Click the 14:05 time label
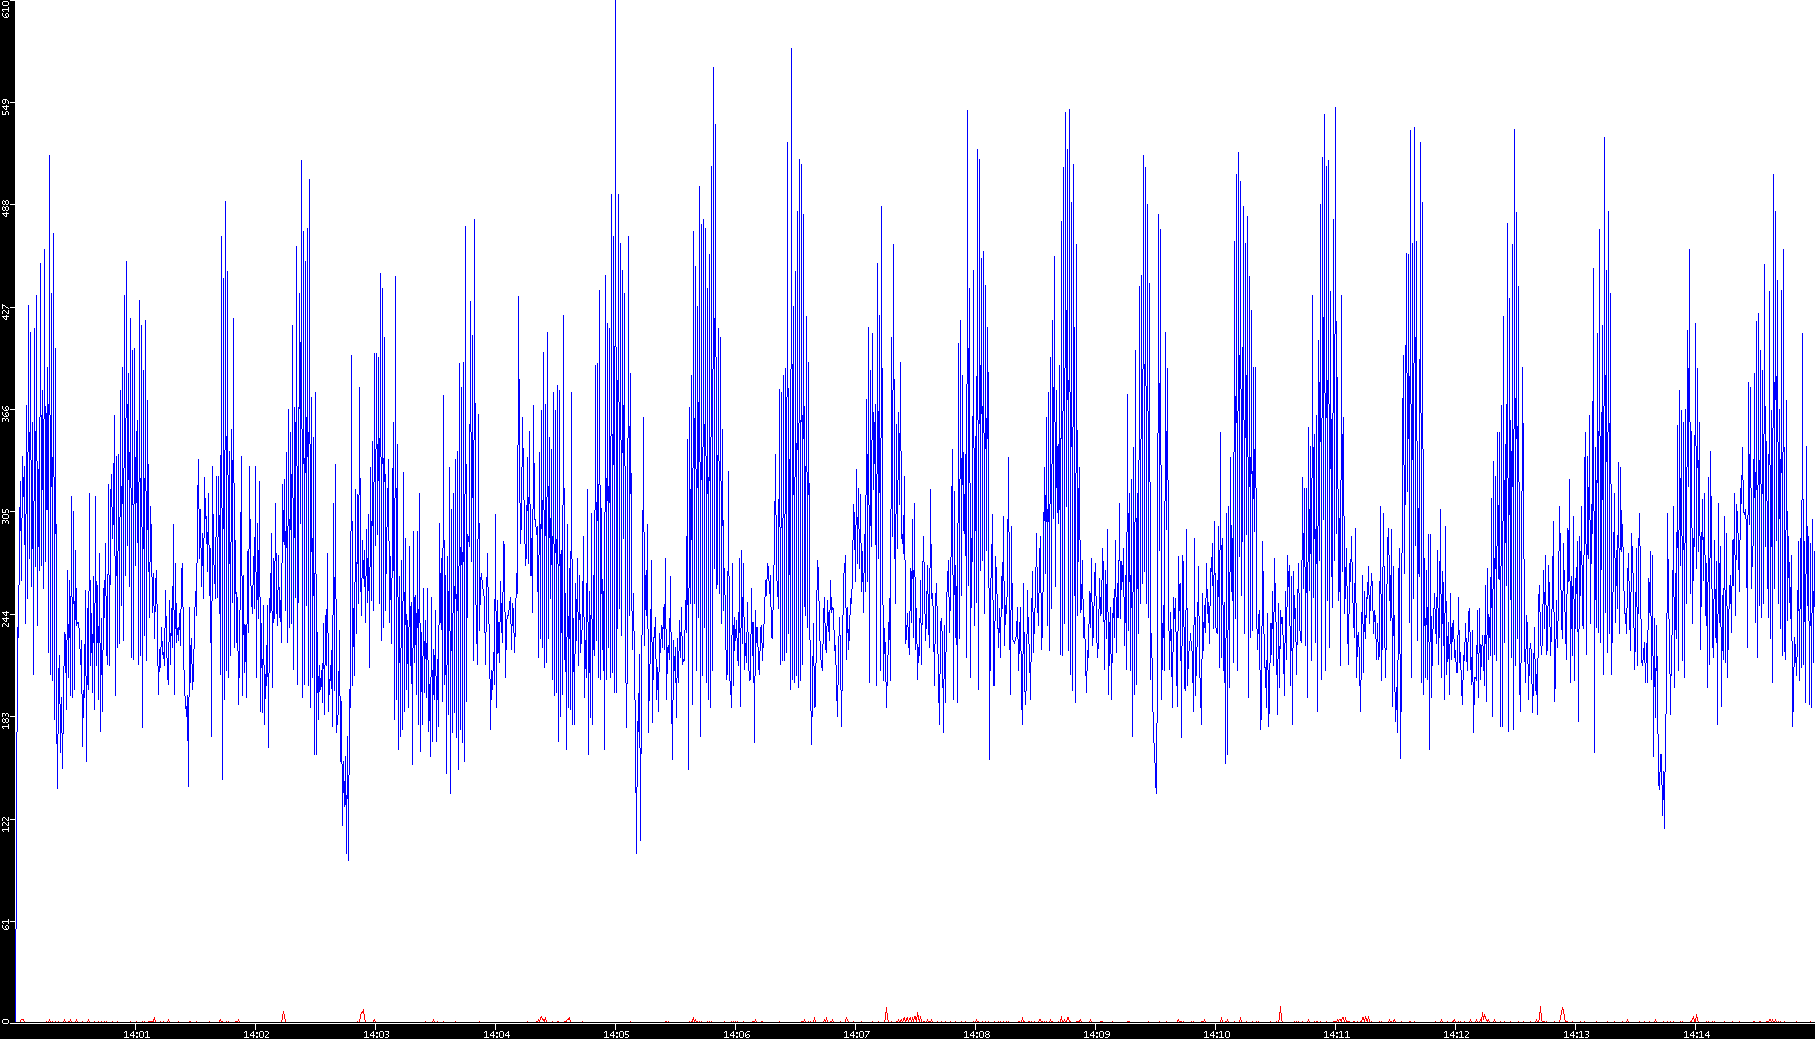 tap(616, 1034)
